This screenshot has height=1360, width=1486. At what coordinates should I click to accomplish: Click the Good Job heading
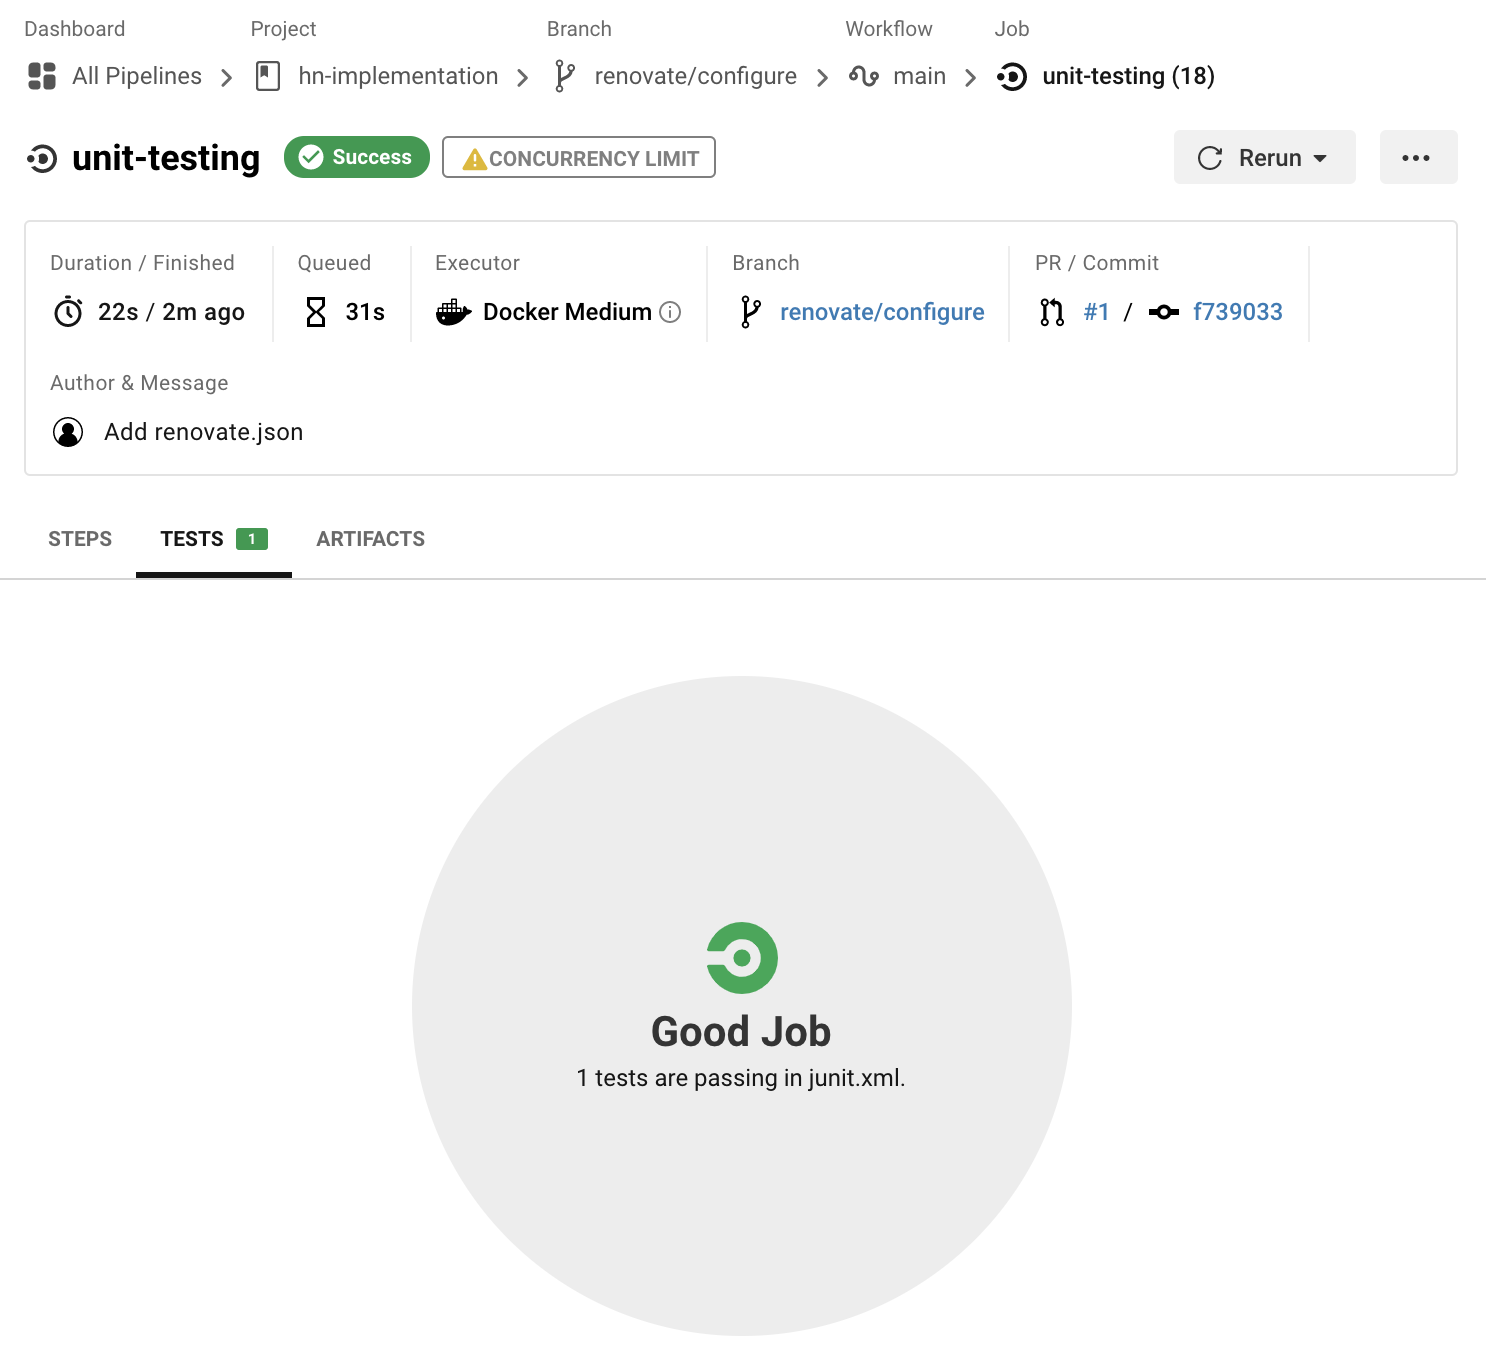coord(741,1032)
